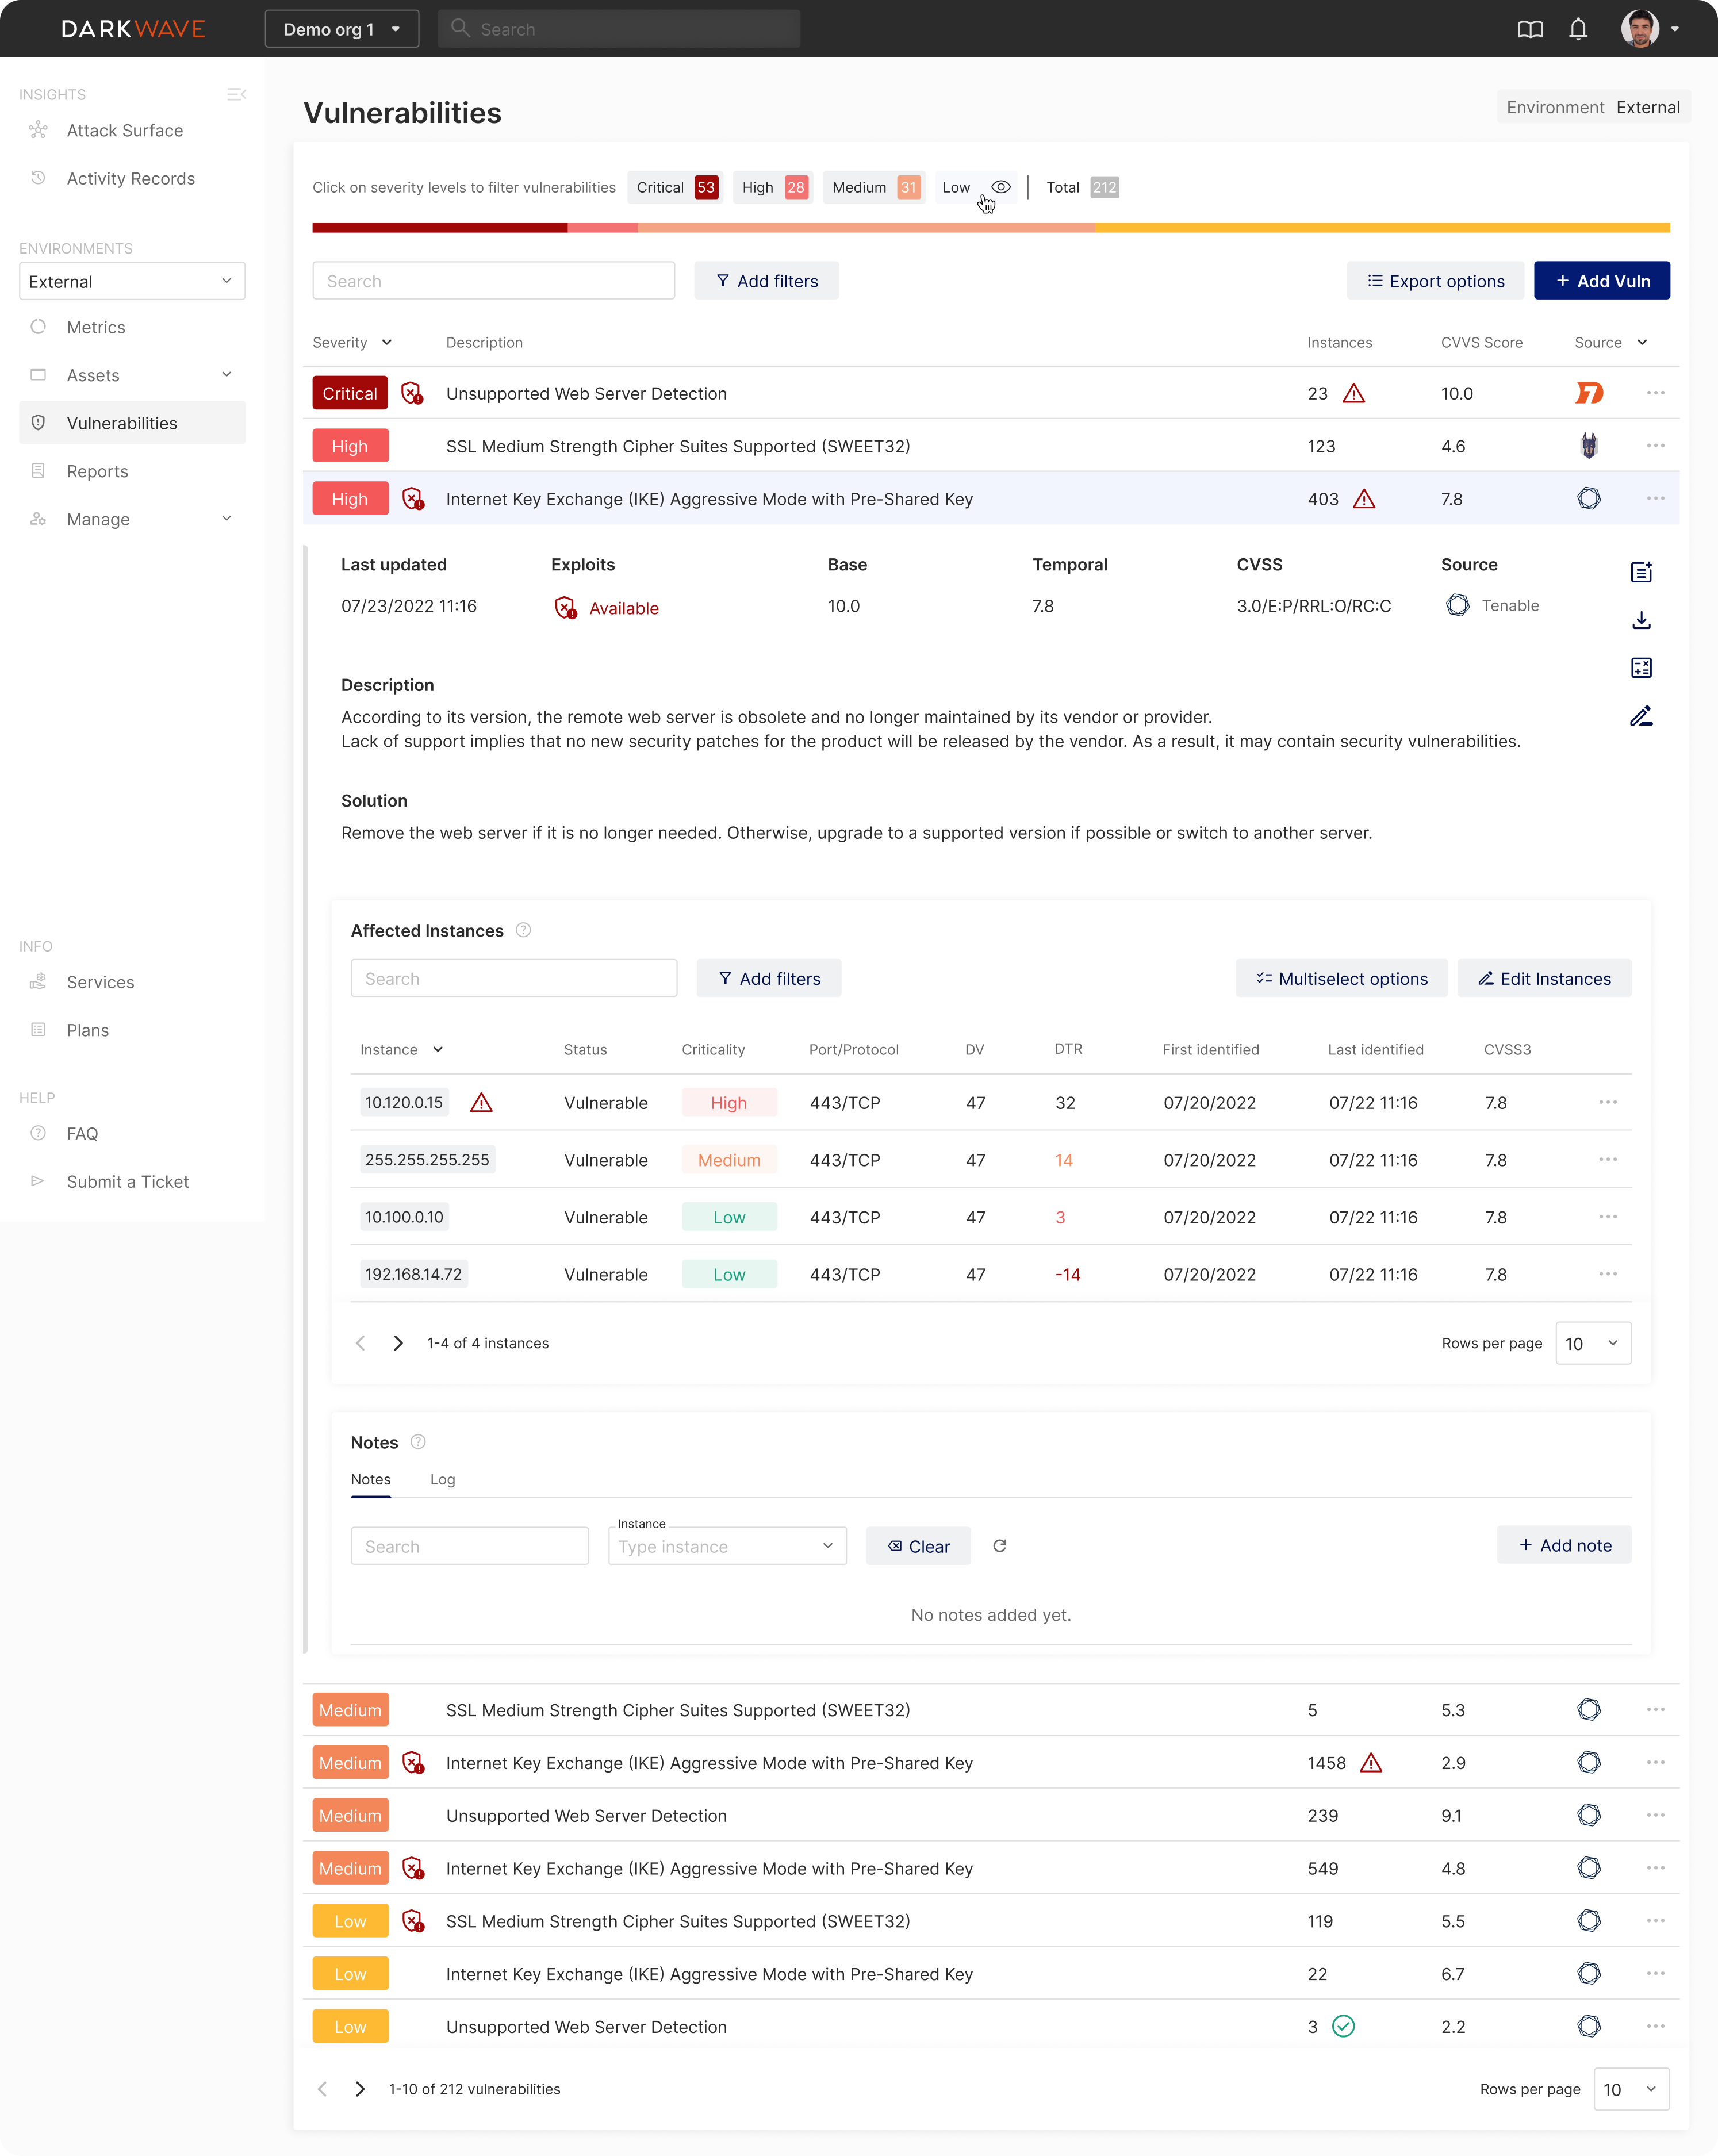This screenshot has height=2156, width=1718.
Task: Open the External environment dropdown
Action: 131,281
